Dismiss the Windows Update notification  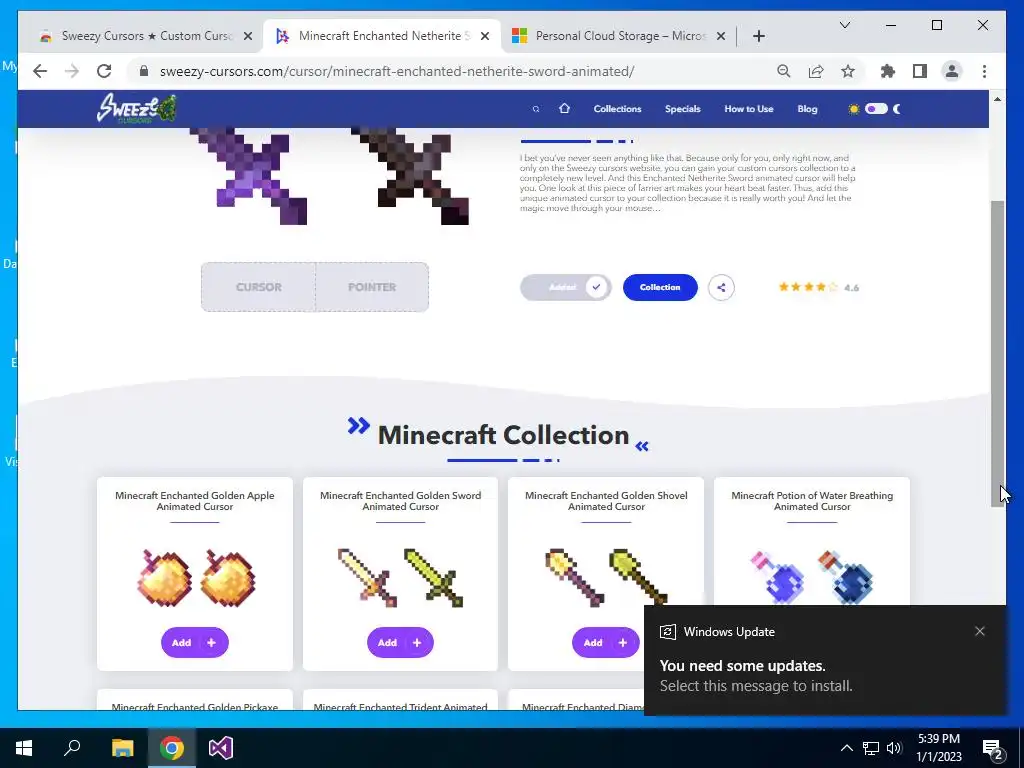pyautogui.click(x=980, y=631)
